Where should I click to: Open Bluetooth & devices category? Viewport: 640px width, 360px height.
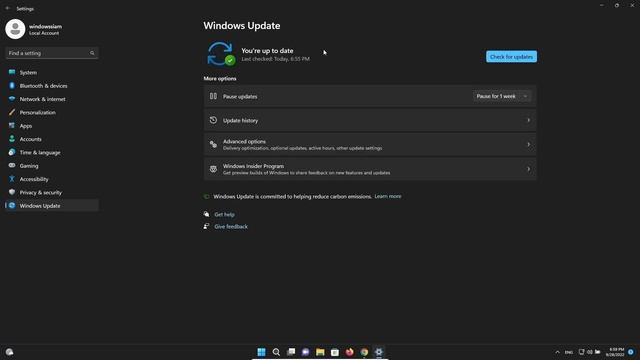click(x=52, y=86)
